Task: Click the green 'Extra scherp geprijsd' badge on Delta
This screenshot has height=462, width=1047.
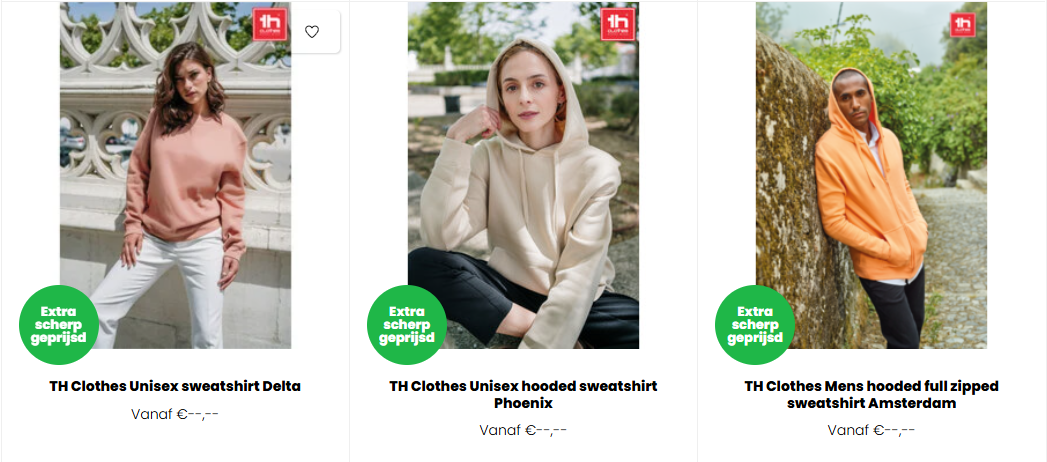Action: click(58, 325)
